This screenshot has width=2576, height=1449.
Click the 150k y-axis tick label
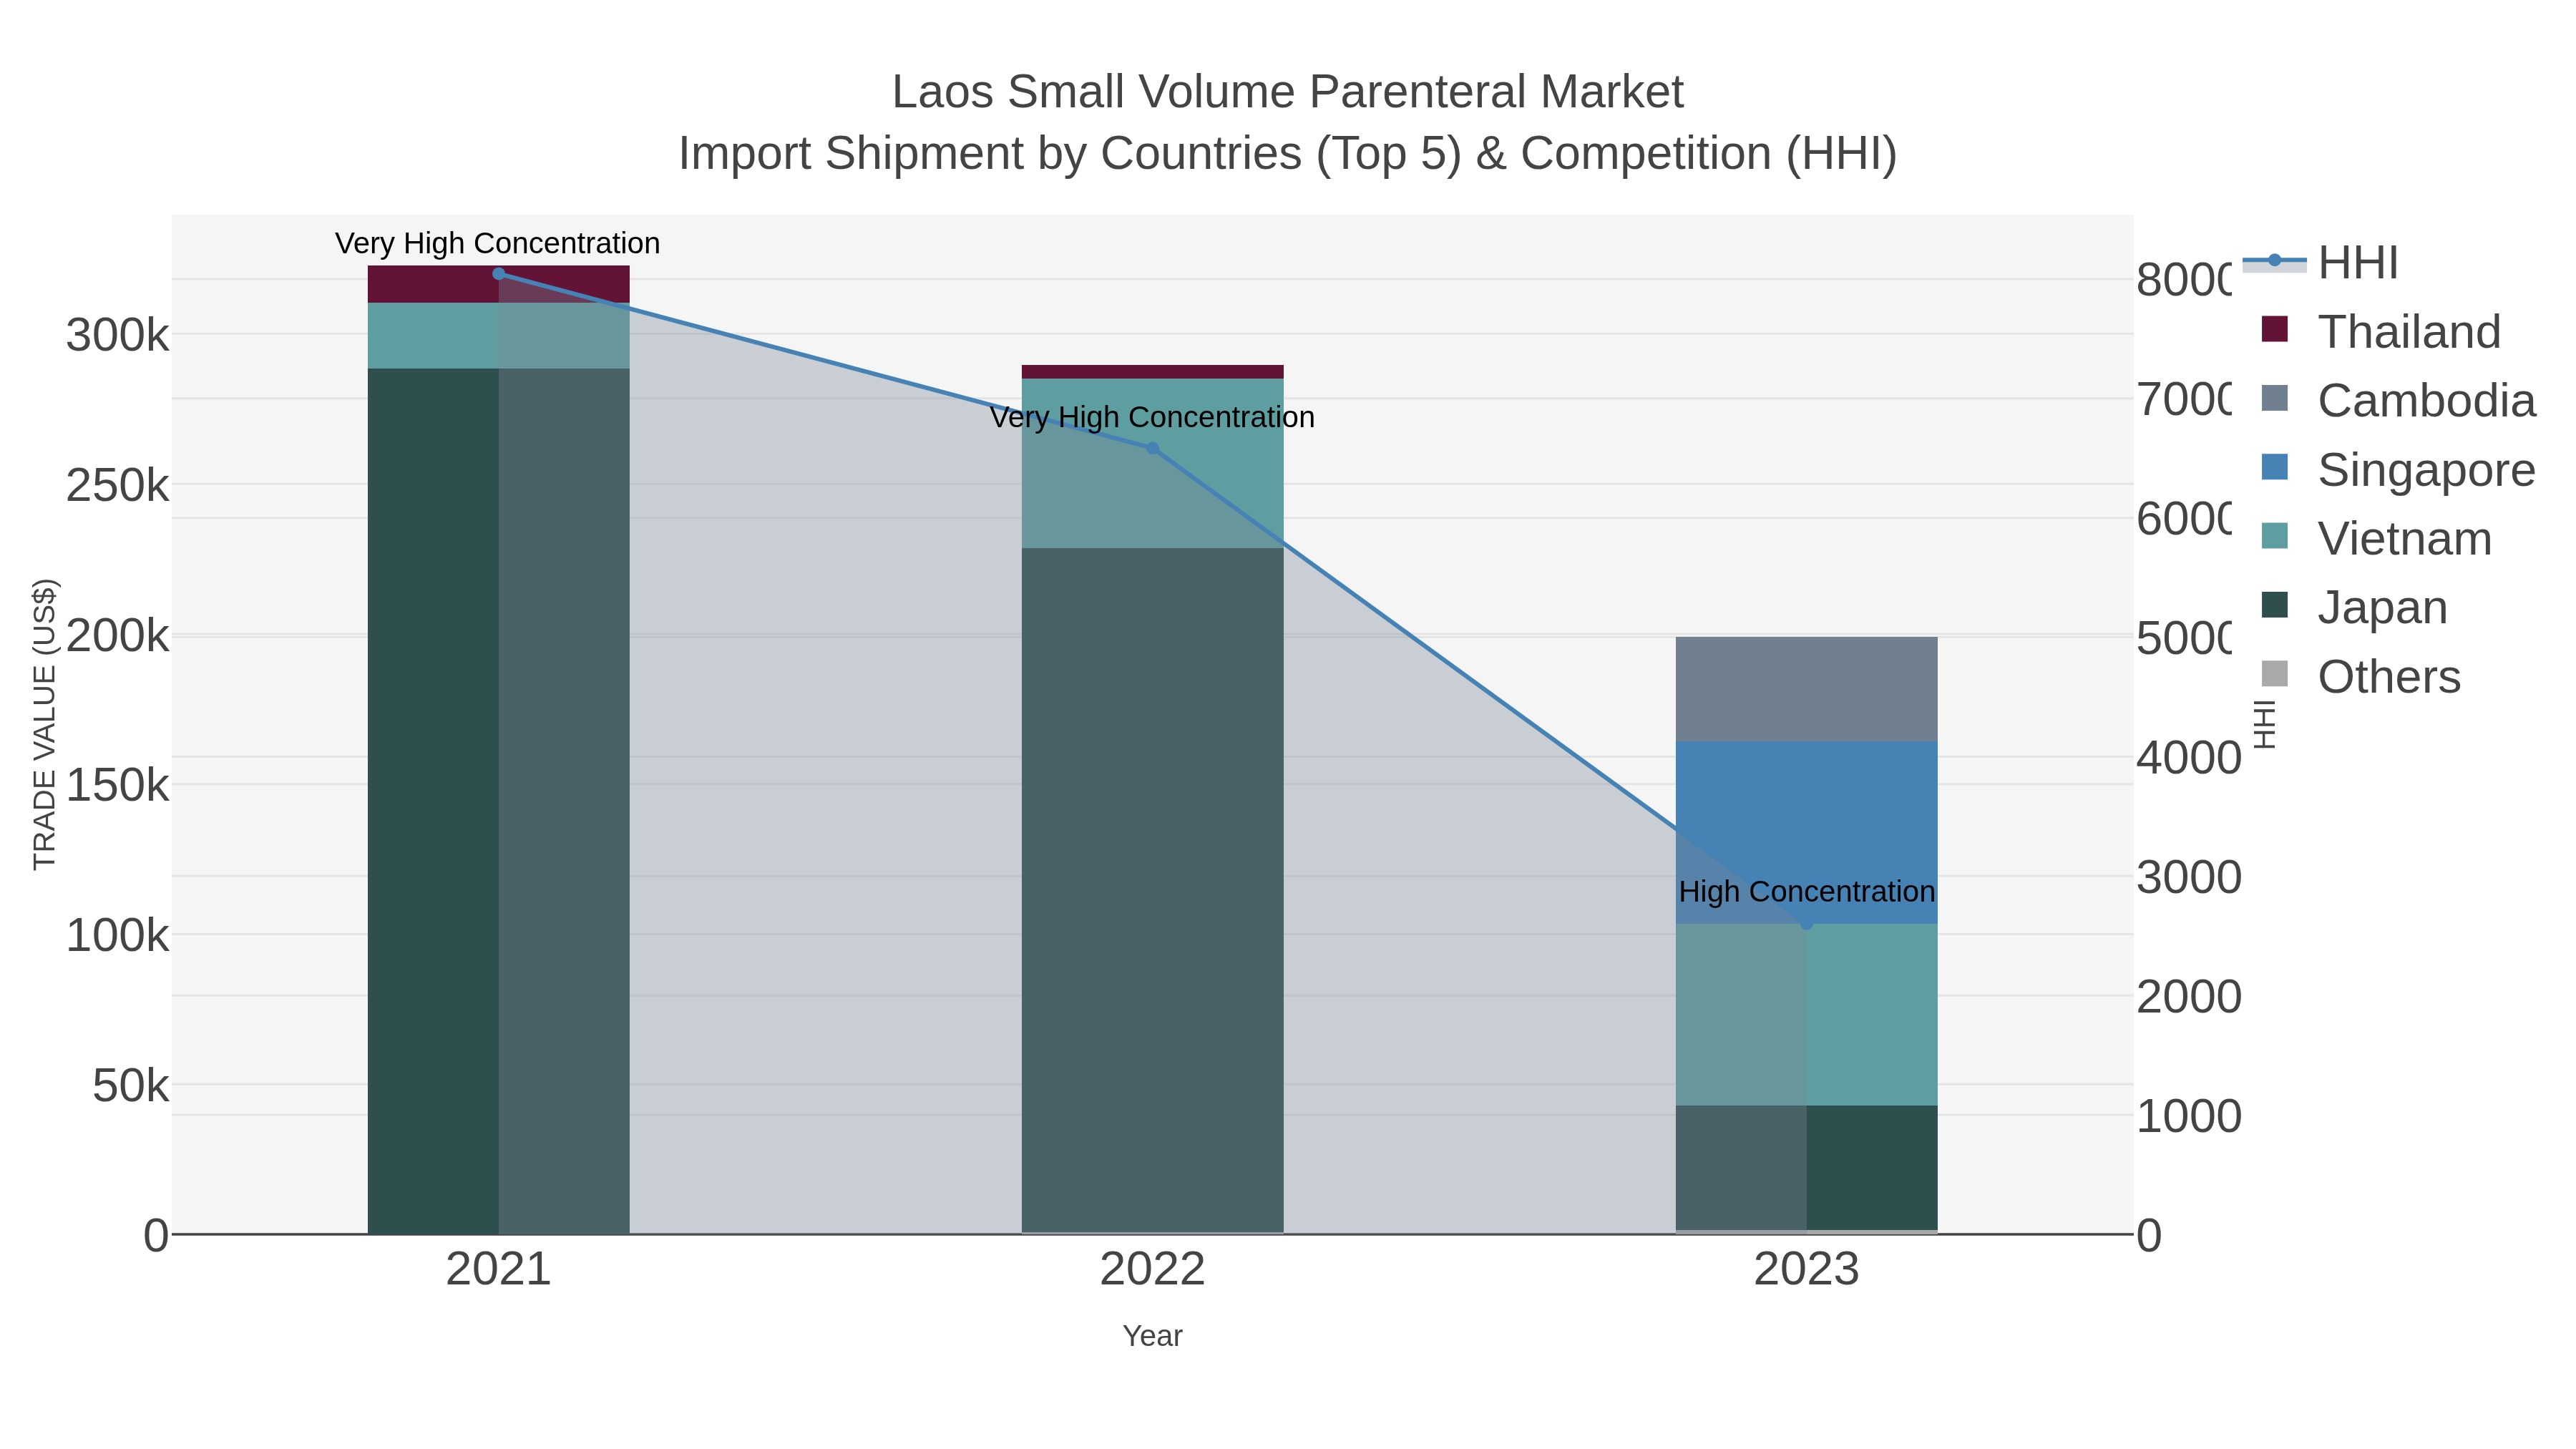117,786
